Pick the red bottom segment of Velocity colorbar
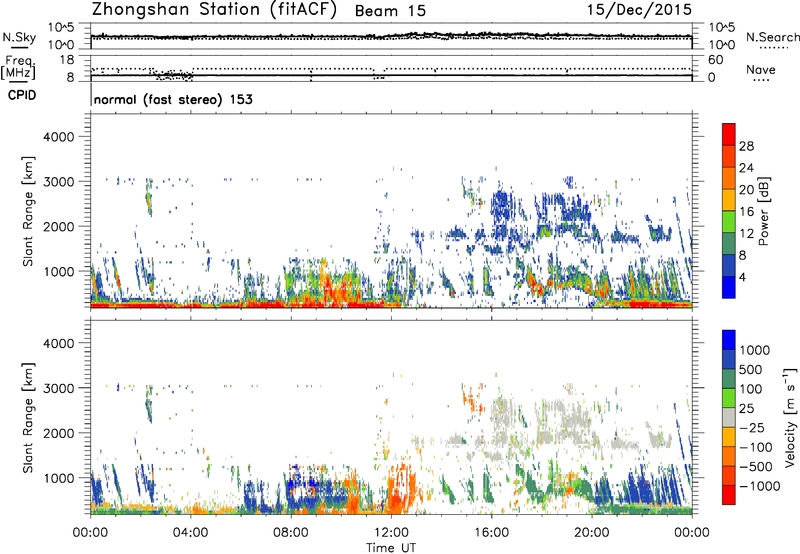This screenshot has width=800, height=554. (729, 495)
